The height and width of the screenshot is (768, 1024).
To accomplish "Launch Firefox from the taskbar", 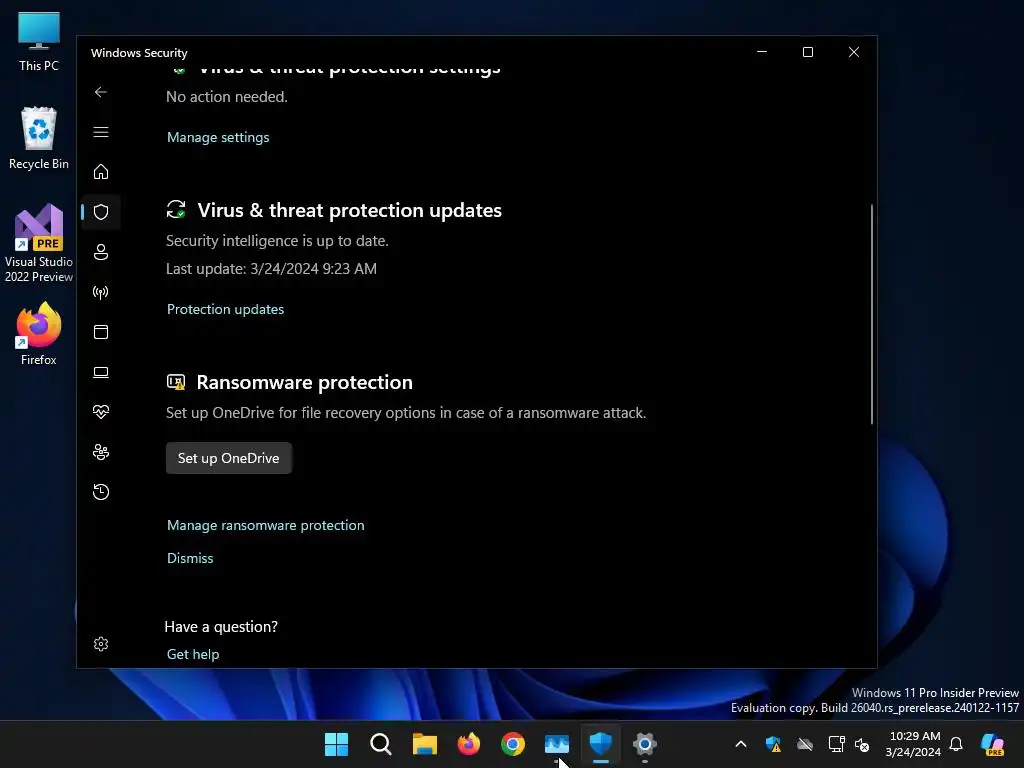I will click(468, 744).
